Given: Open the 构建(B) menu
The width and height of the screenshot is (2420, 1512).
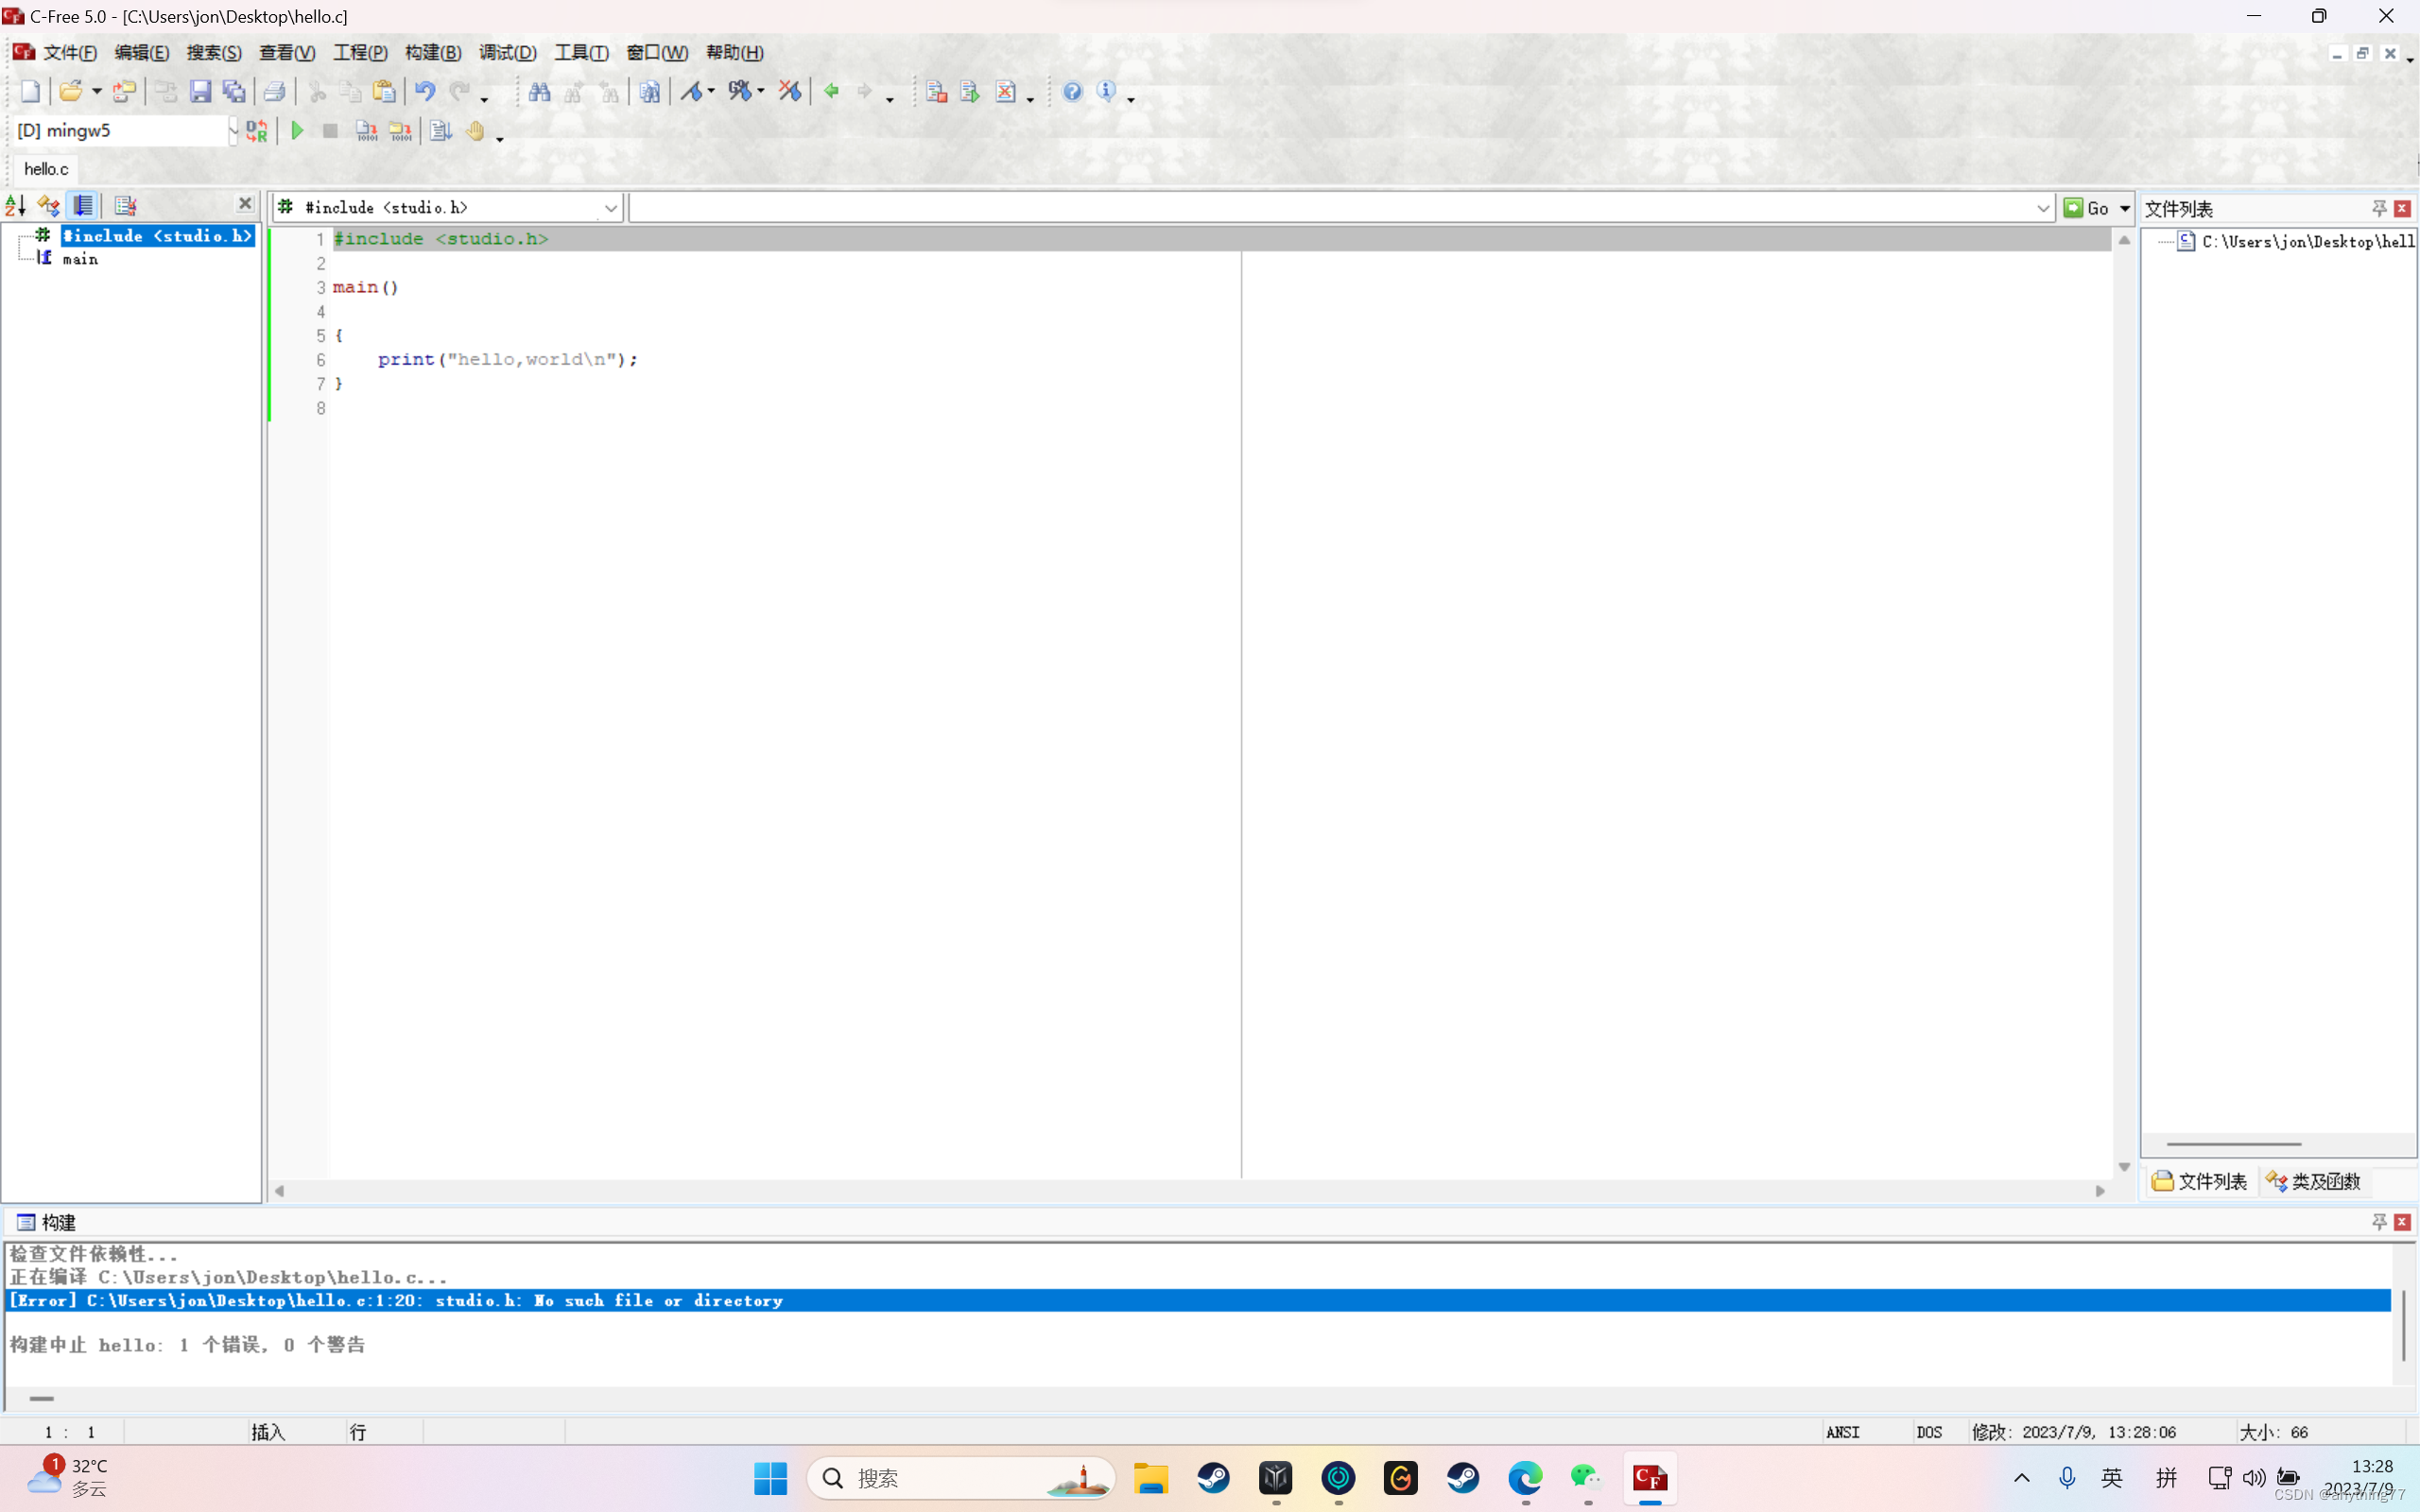Looking at the screenshot, I should pos(432,52).
